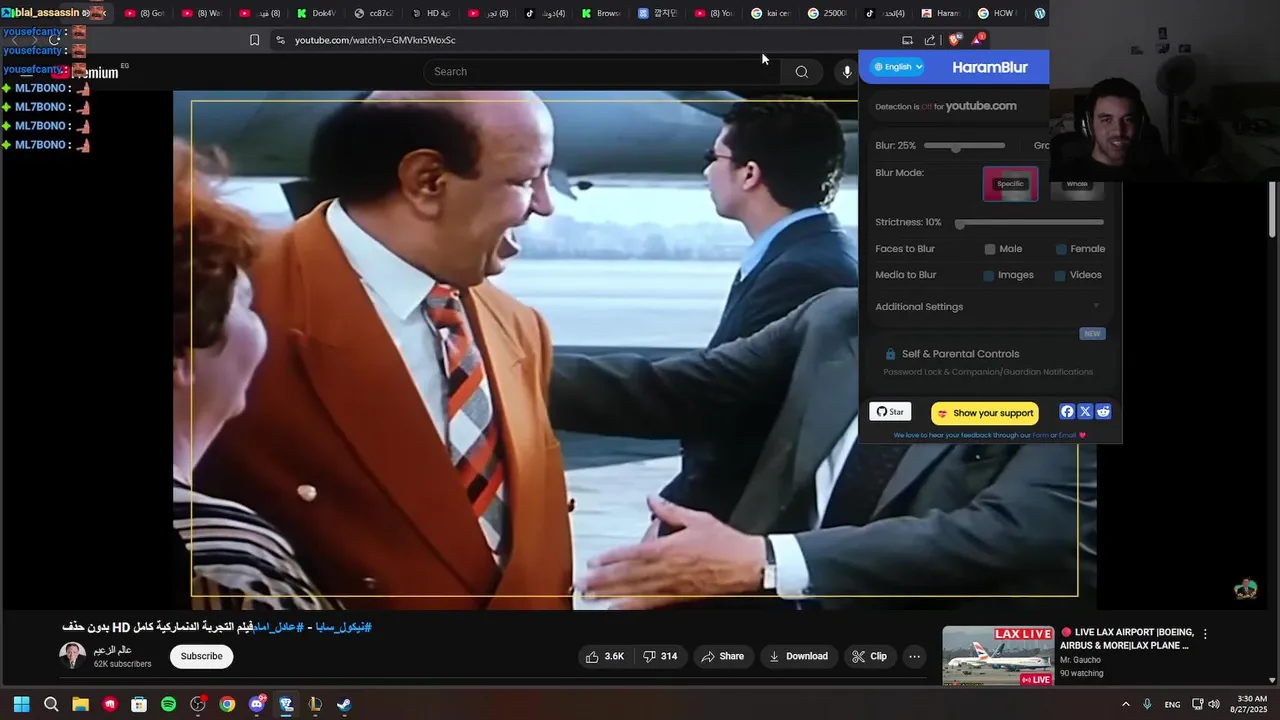This screenshot has width=1280, height=720.
Task: Open the site settings icon beside URL
Action: pos(280,40)
